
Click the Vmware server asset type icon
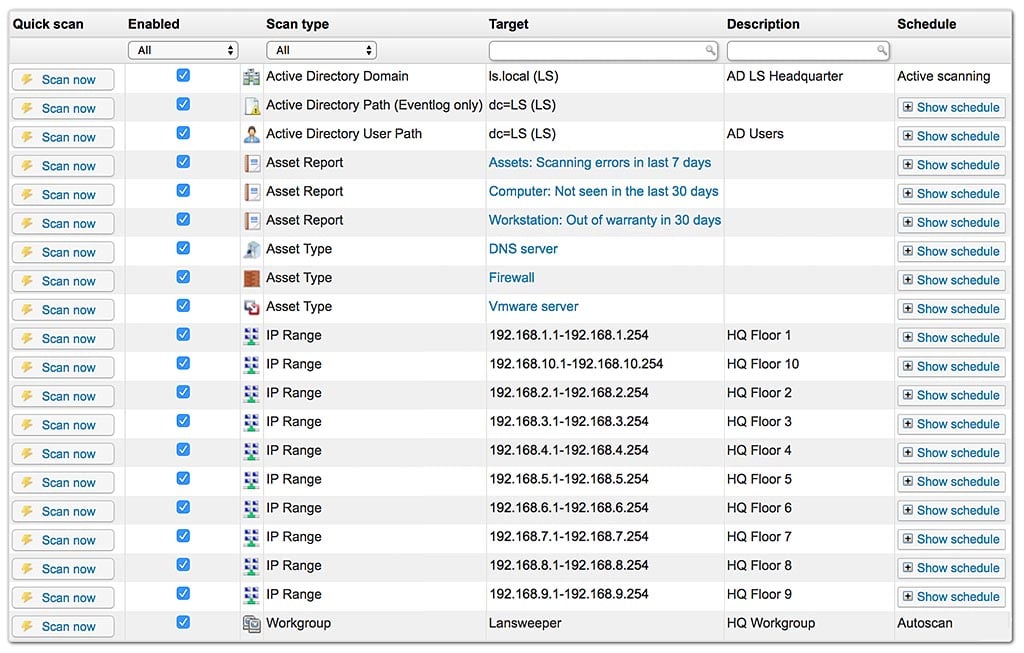point(251,308)
